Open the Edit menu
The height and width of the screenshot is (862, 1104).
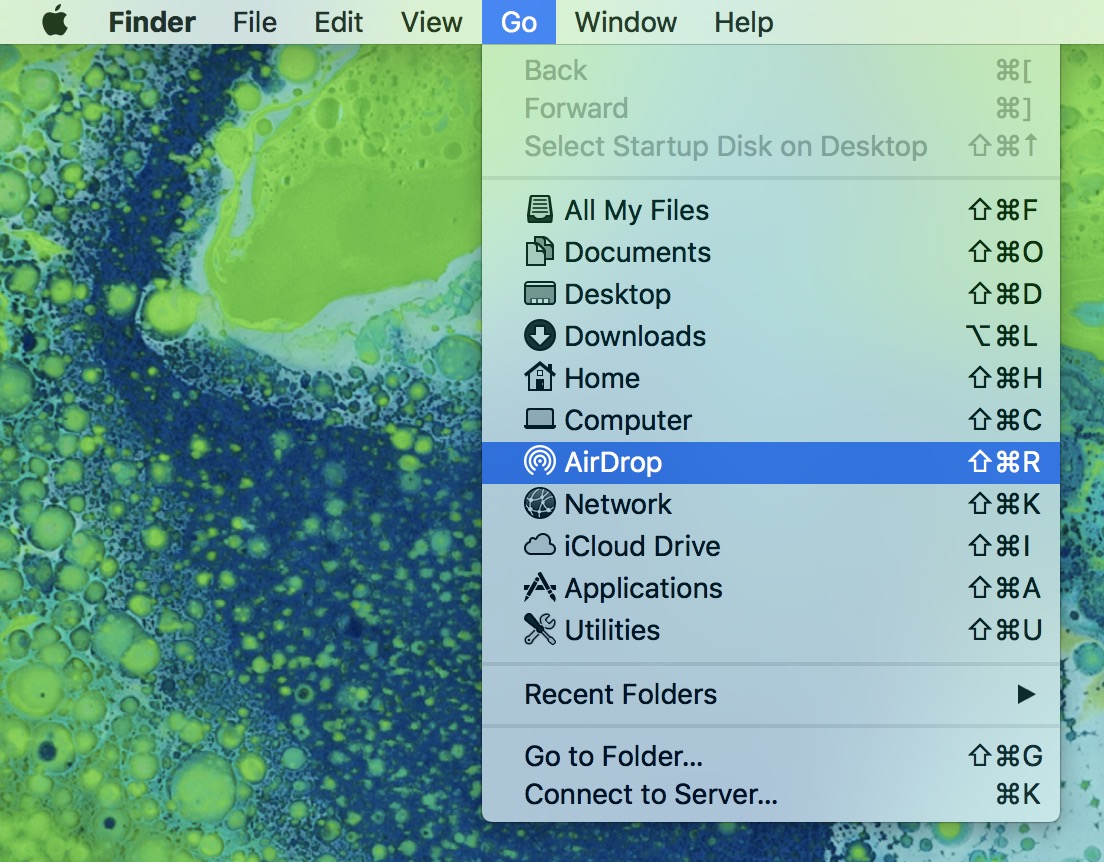point(338,22)
